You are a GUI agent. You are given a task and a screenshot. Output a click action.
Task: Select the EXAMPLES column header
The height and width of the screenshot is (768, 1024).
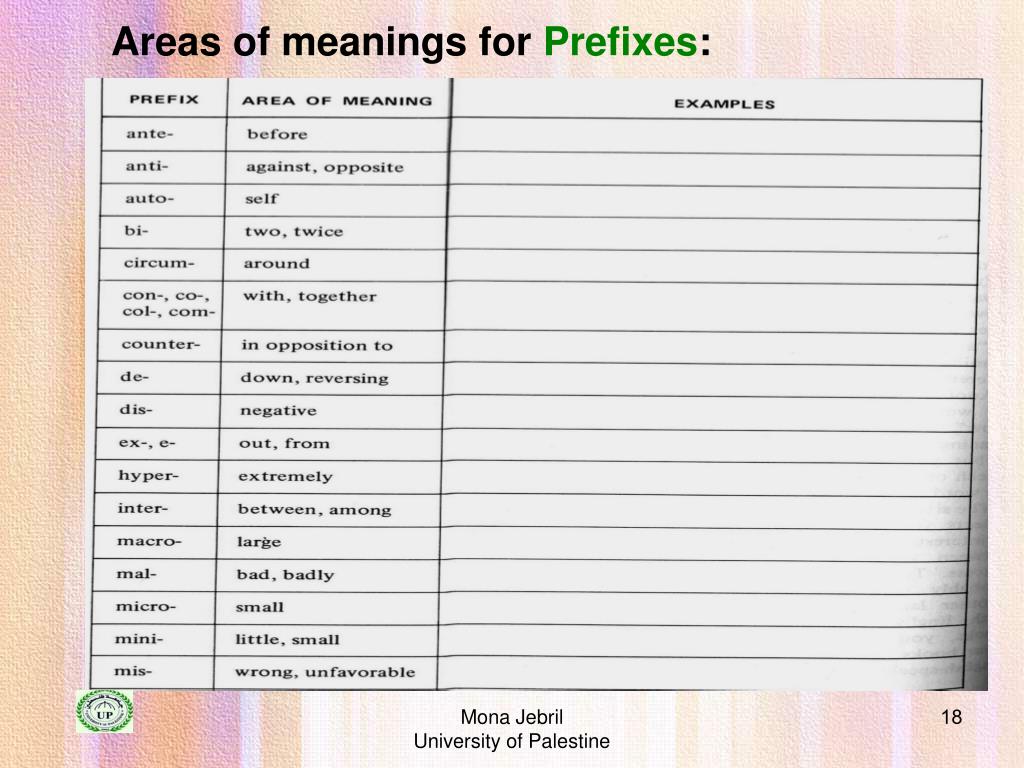pos(725,103)
